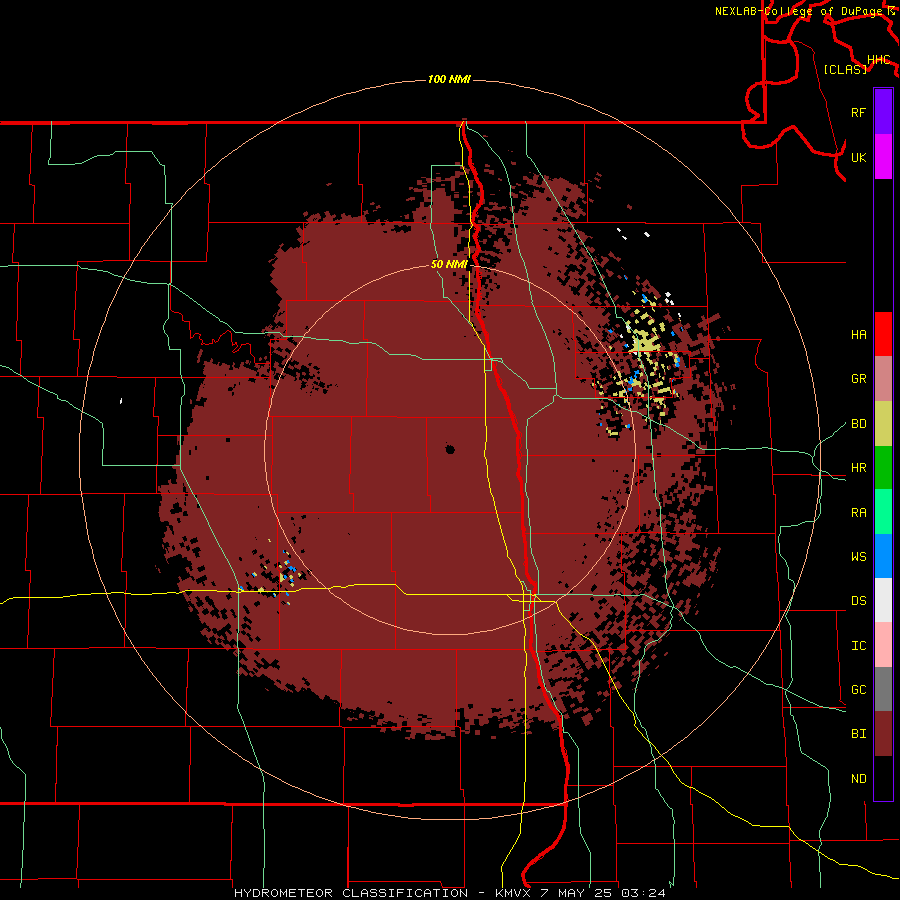900x900 pixels.
Task: Click the WS blue legend swatch
Action: (x=883, y=556)
